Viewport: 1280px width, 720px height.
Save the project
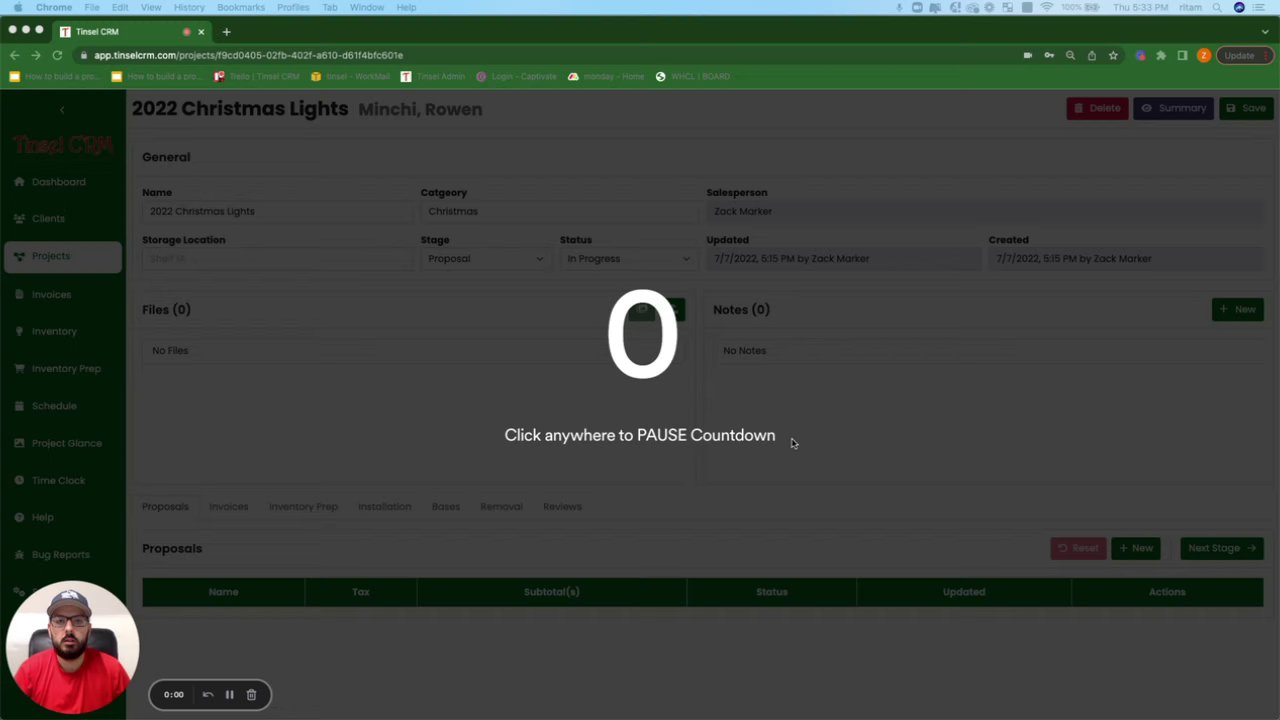[1245, 108]
